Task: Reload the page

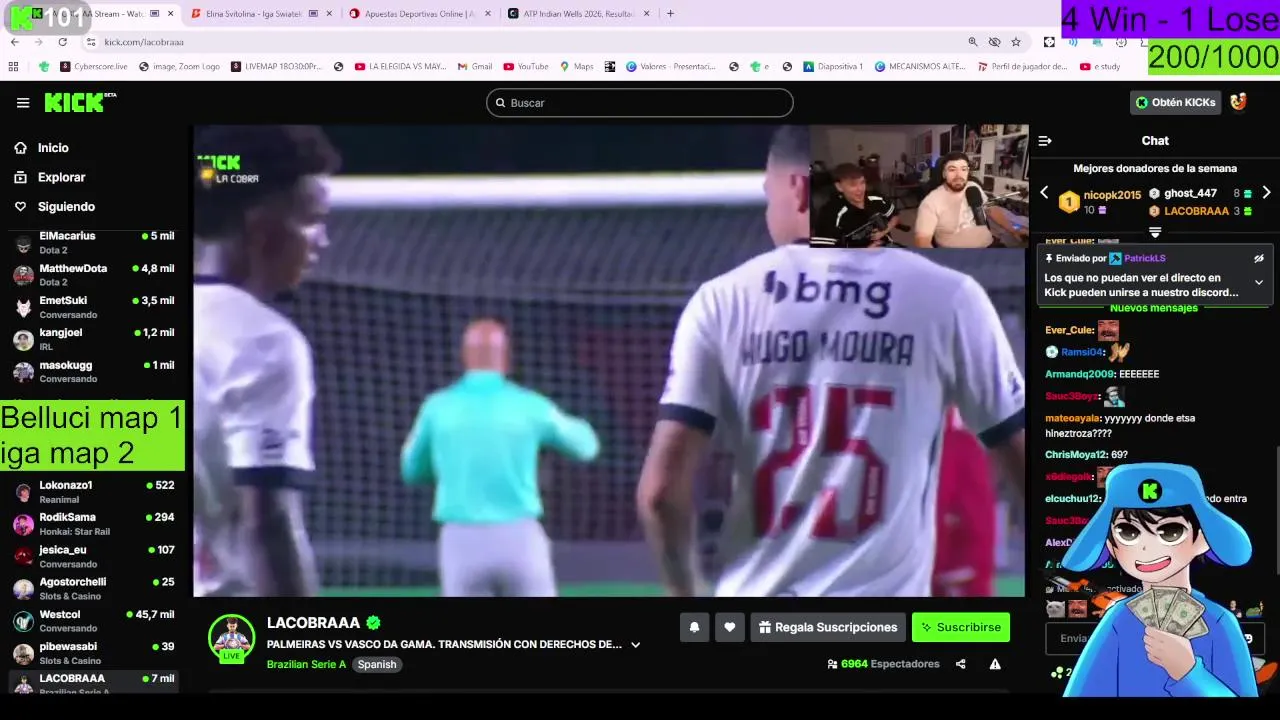Action: [62, 42]
